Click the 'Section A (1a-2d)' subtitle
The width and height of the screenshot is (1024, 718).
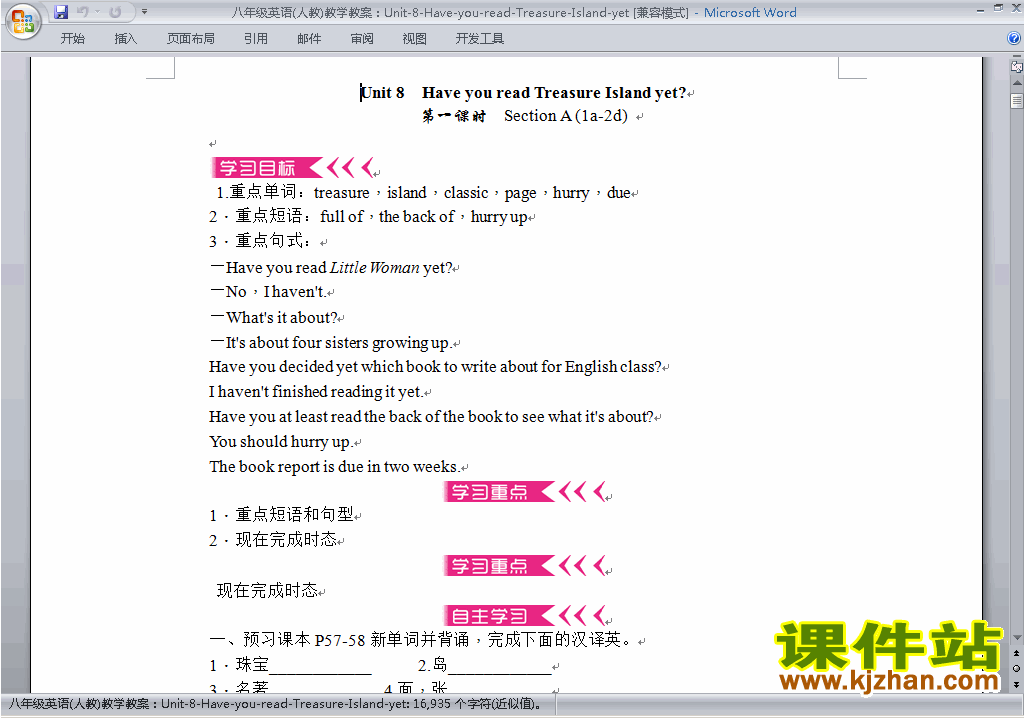click(566, 116)
